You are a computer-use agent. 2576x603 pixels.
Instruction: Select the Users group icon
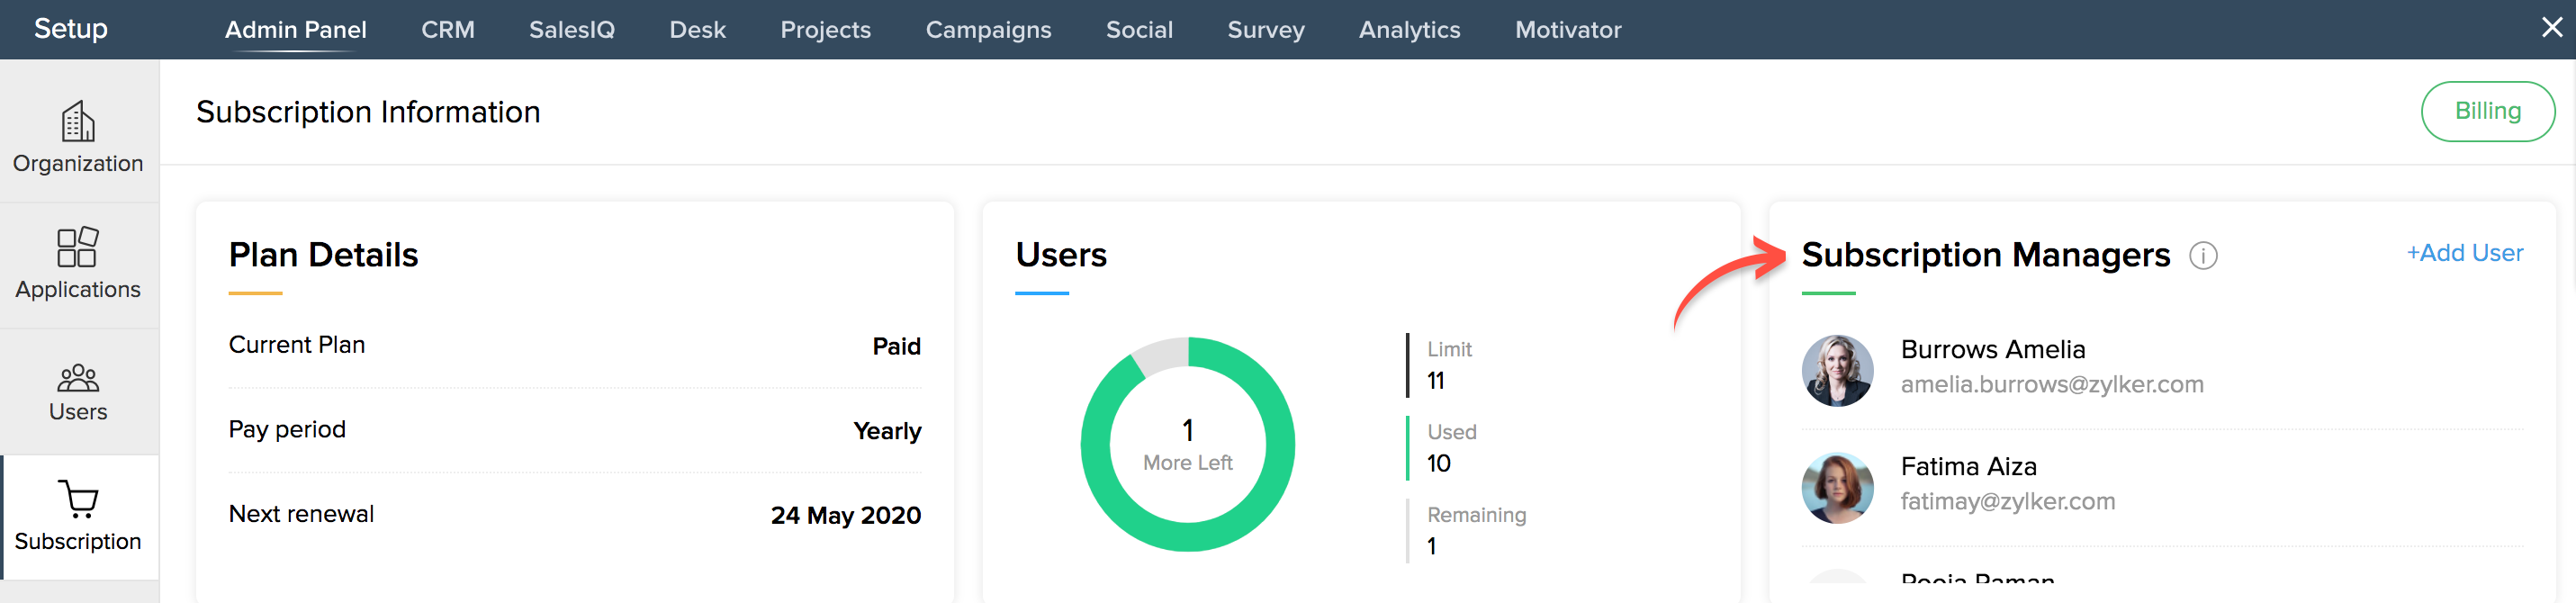(x=78, y=377)
